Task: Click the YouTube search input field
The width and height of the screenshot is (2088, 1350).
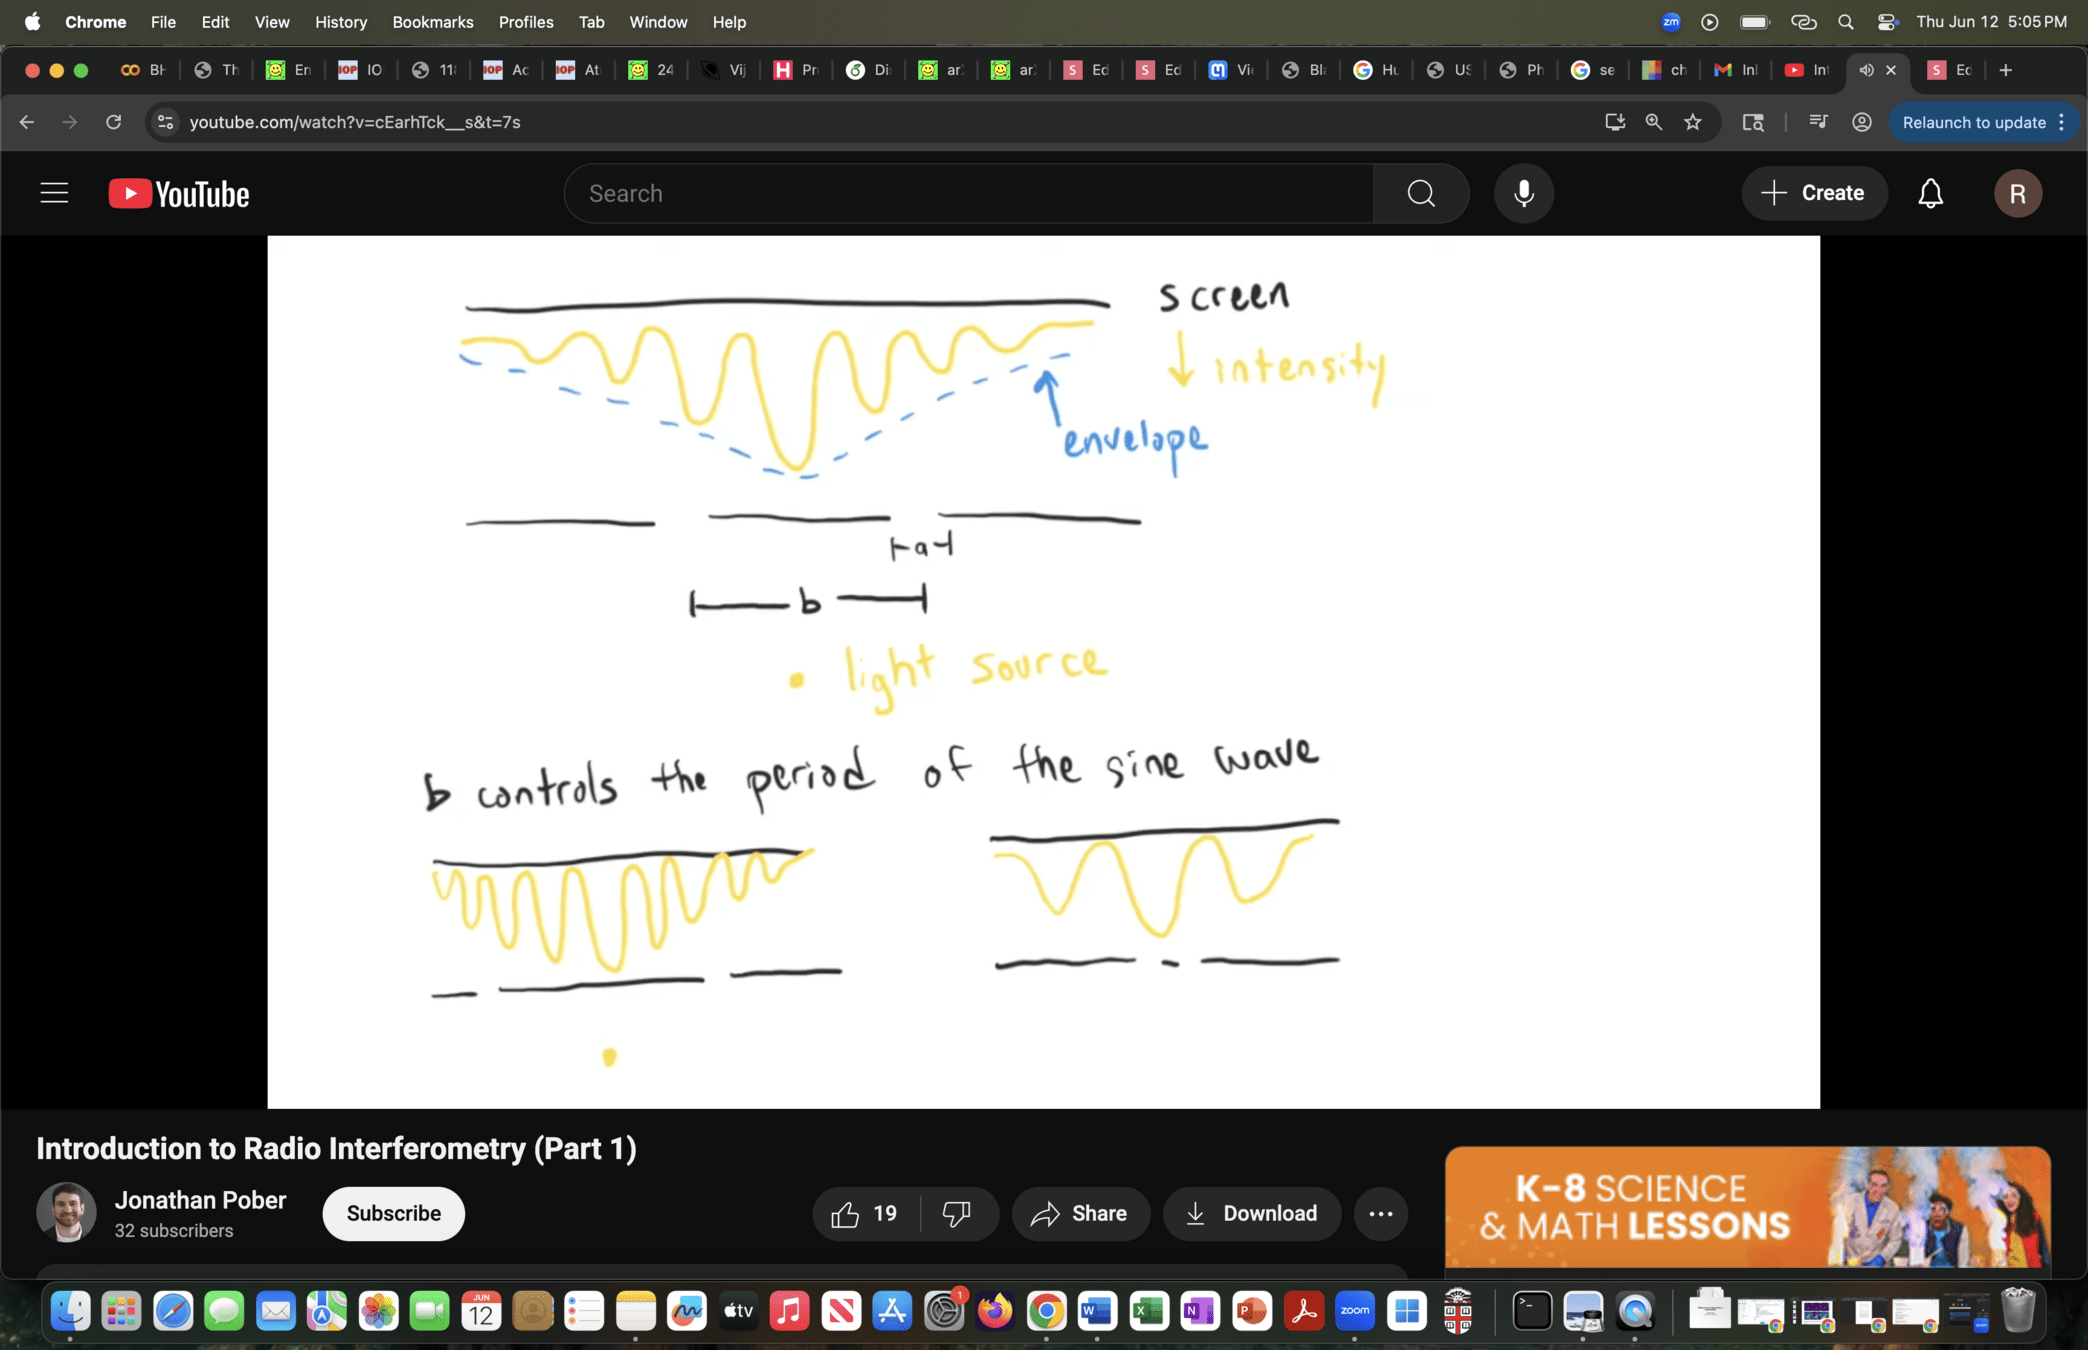Action: click(x=968, y=193)
